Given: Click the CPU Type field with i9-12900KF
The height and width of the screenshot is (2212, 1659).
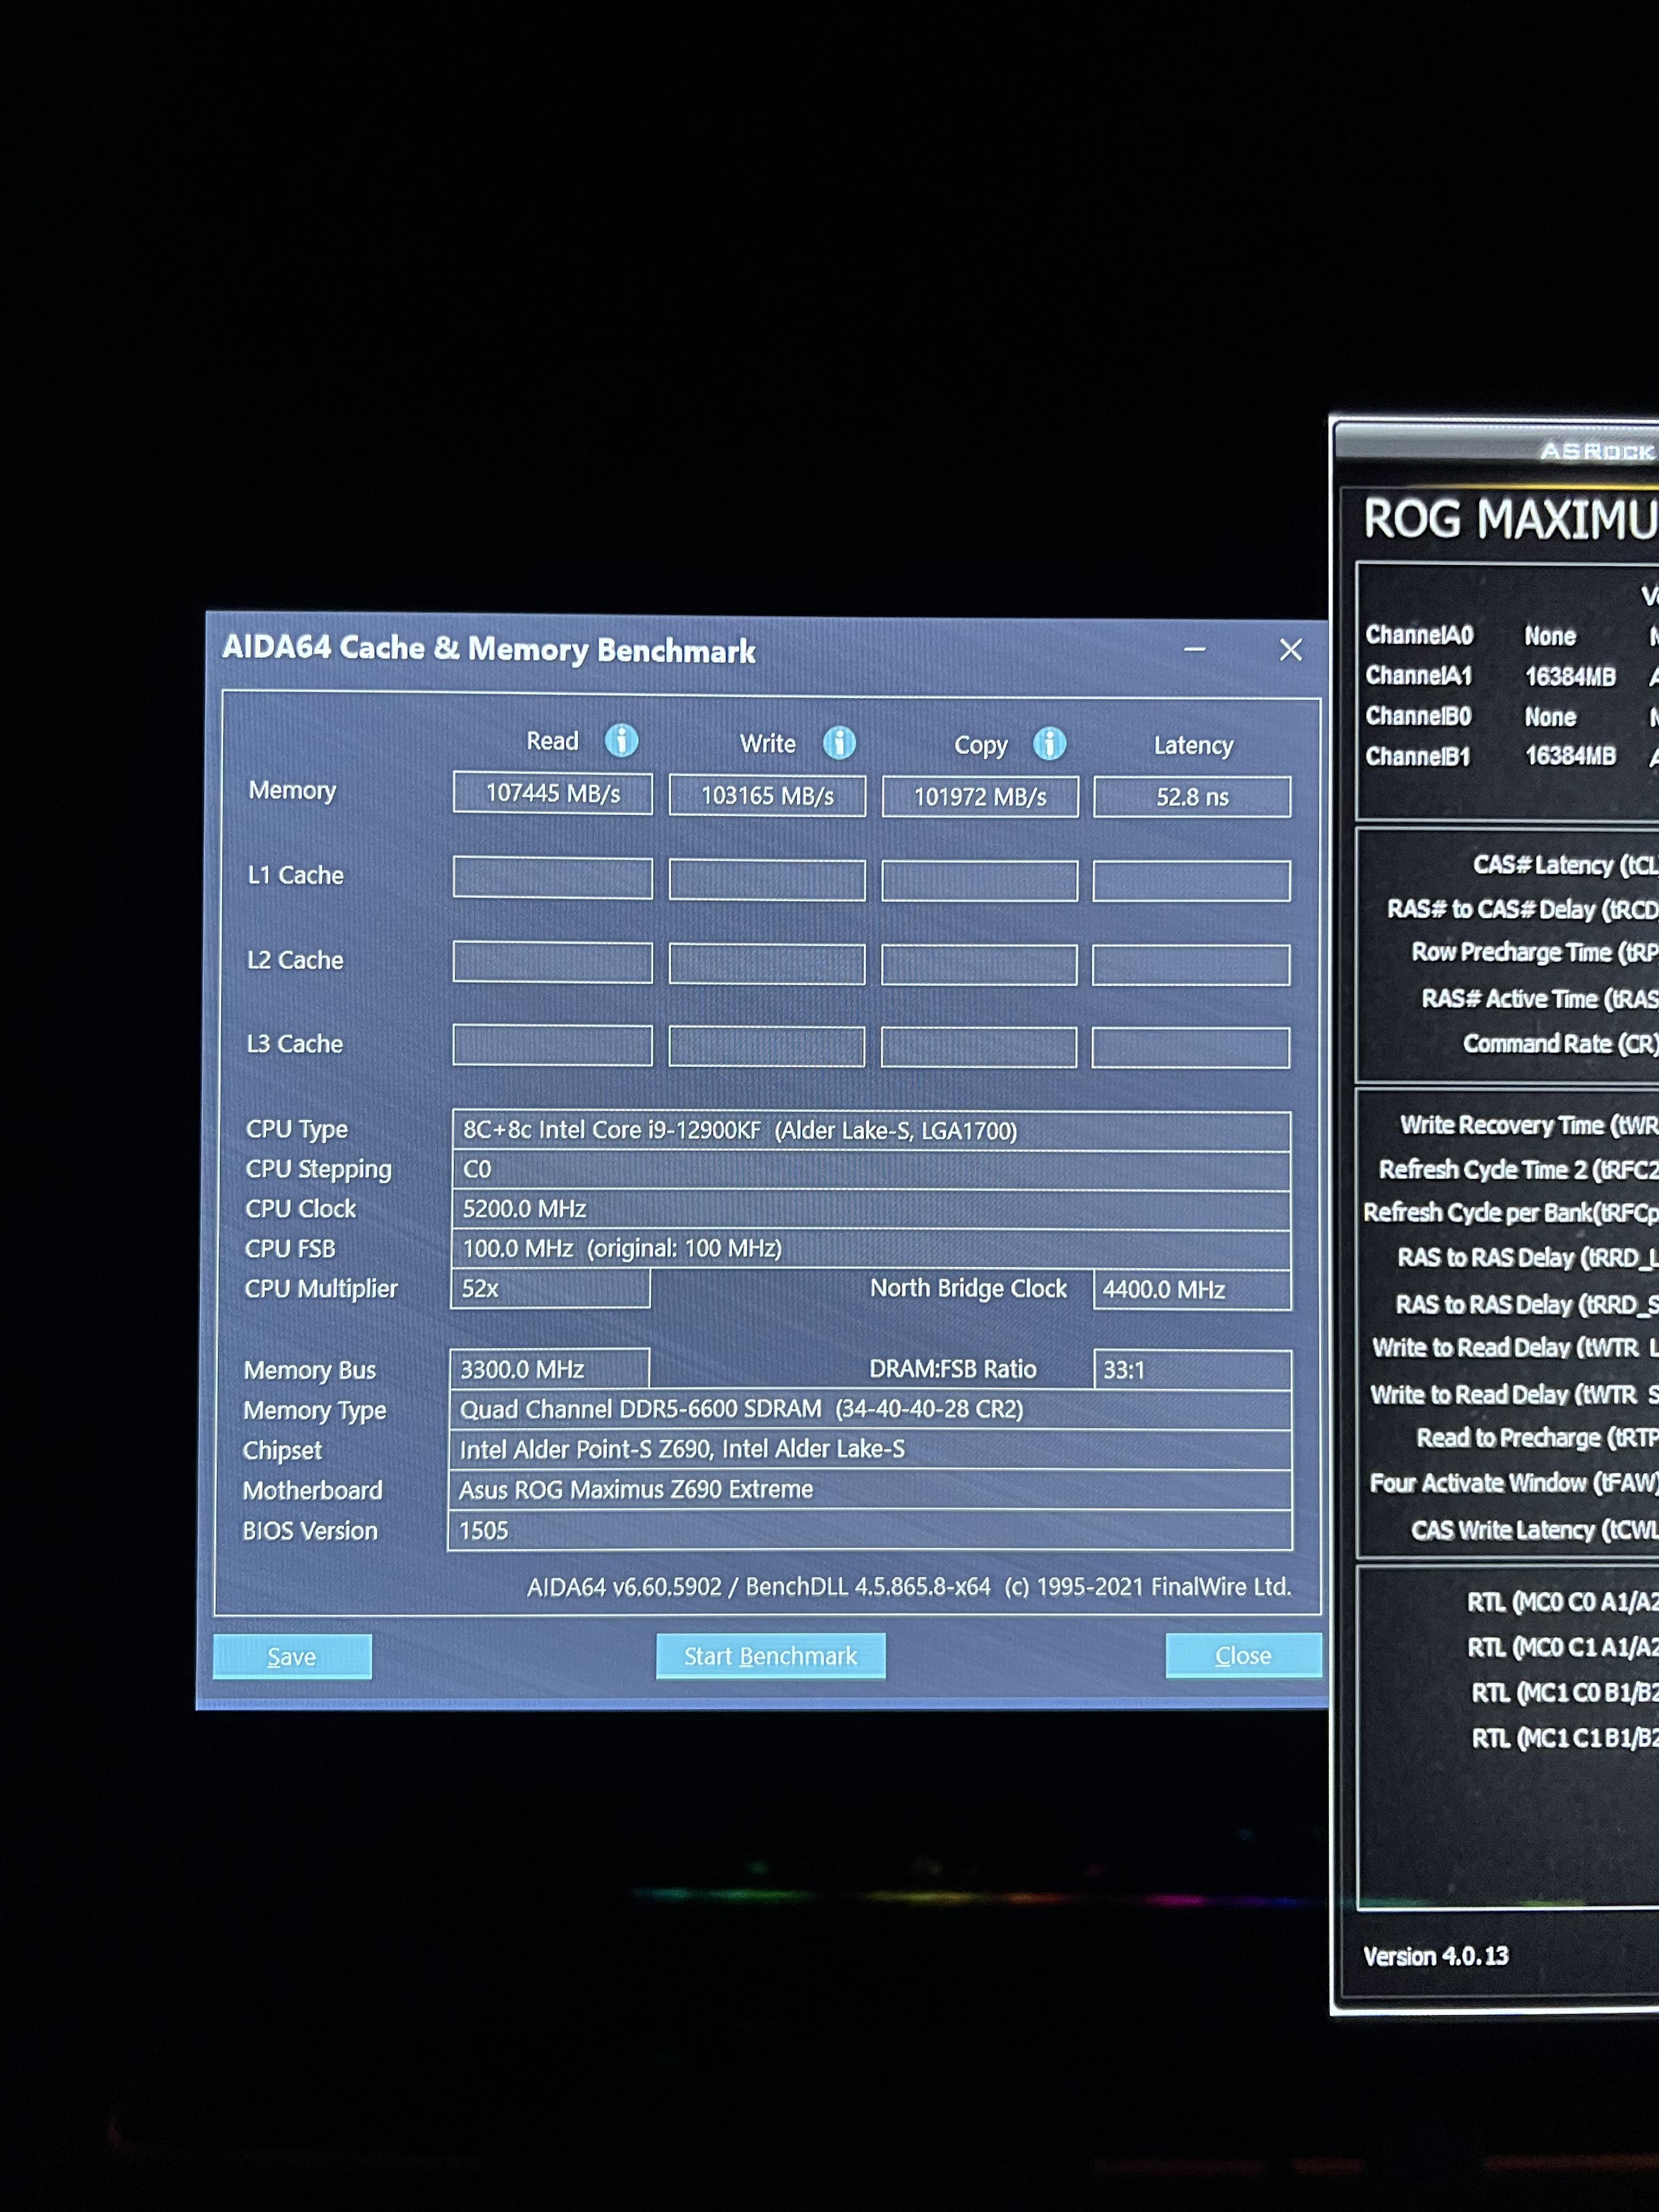Looking at the screenshot, I should [x=871, y=1131].
